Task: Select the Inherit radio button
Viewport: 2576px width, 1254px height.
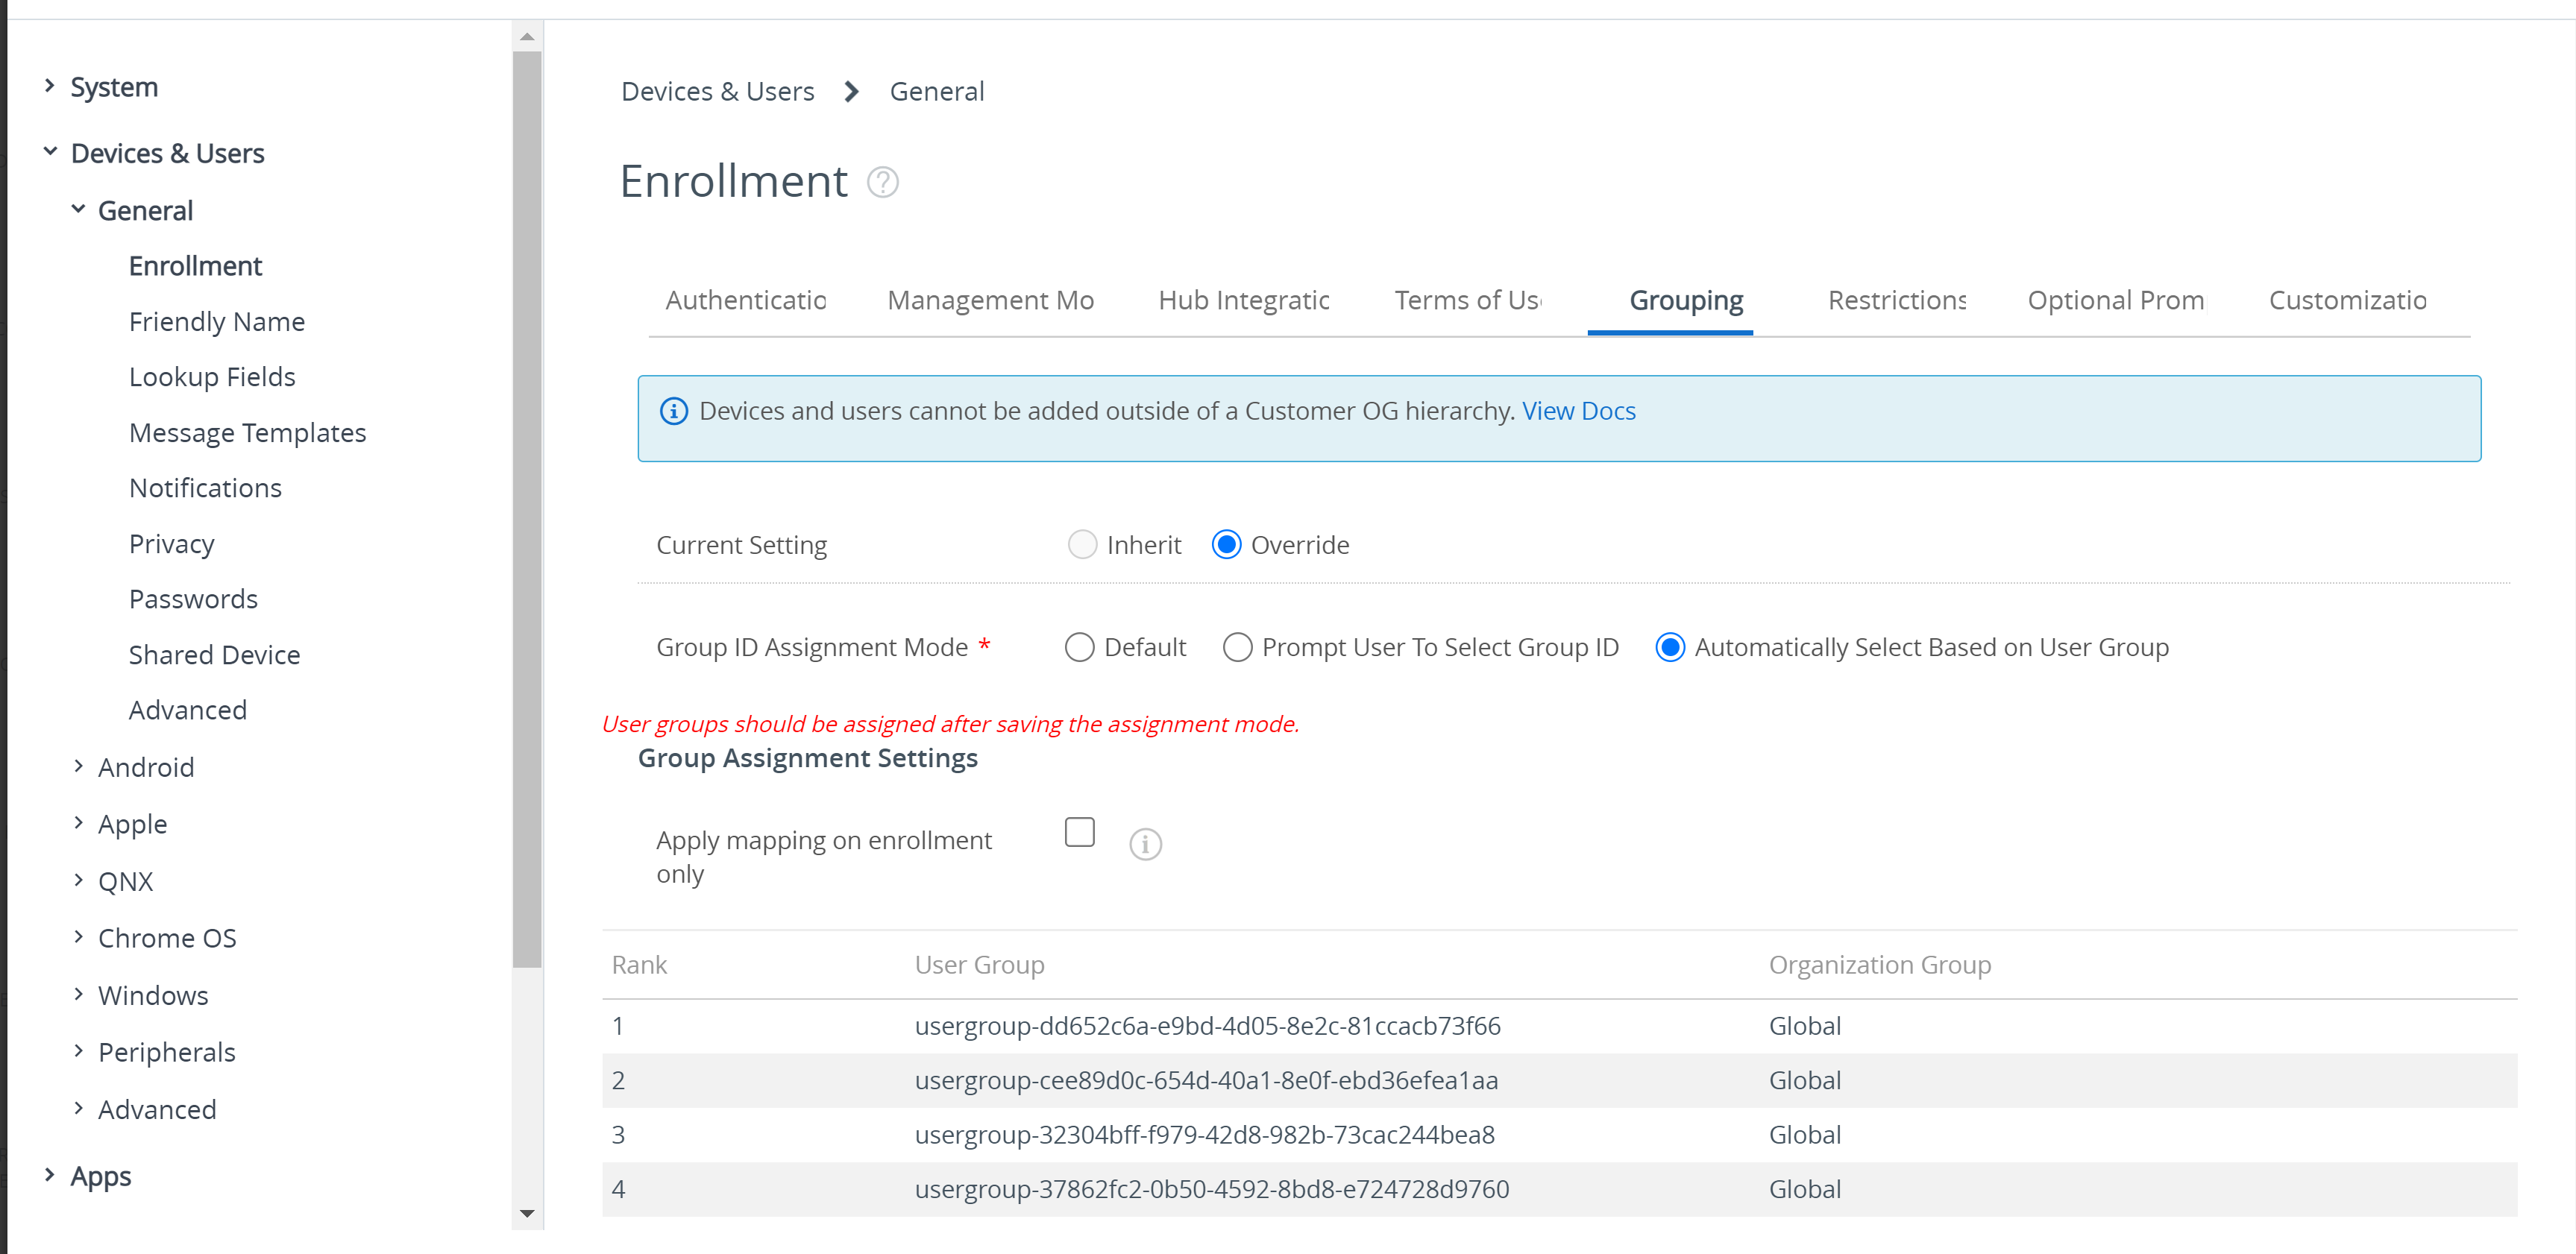Action: pyautogui.click(x=1082, y=545)
